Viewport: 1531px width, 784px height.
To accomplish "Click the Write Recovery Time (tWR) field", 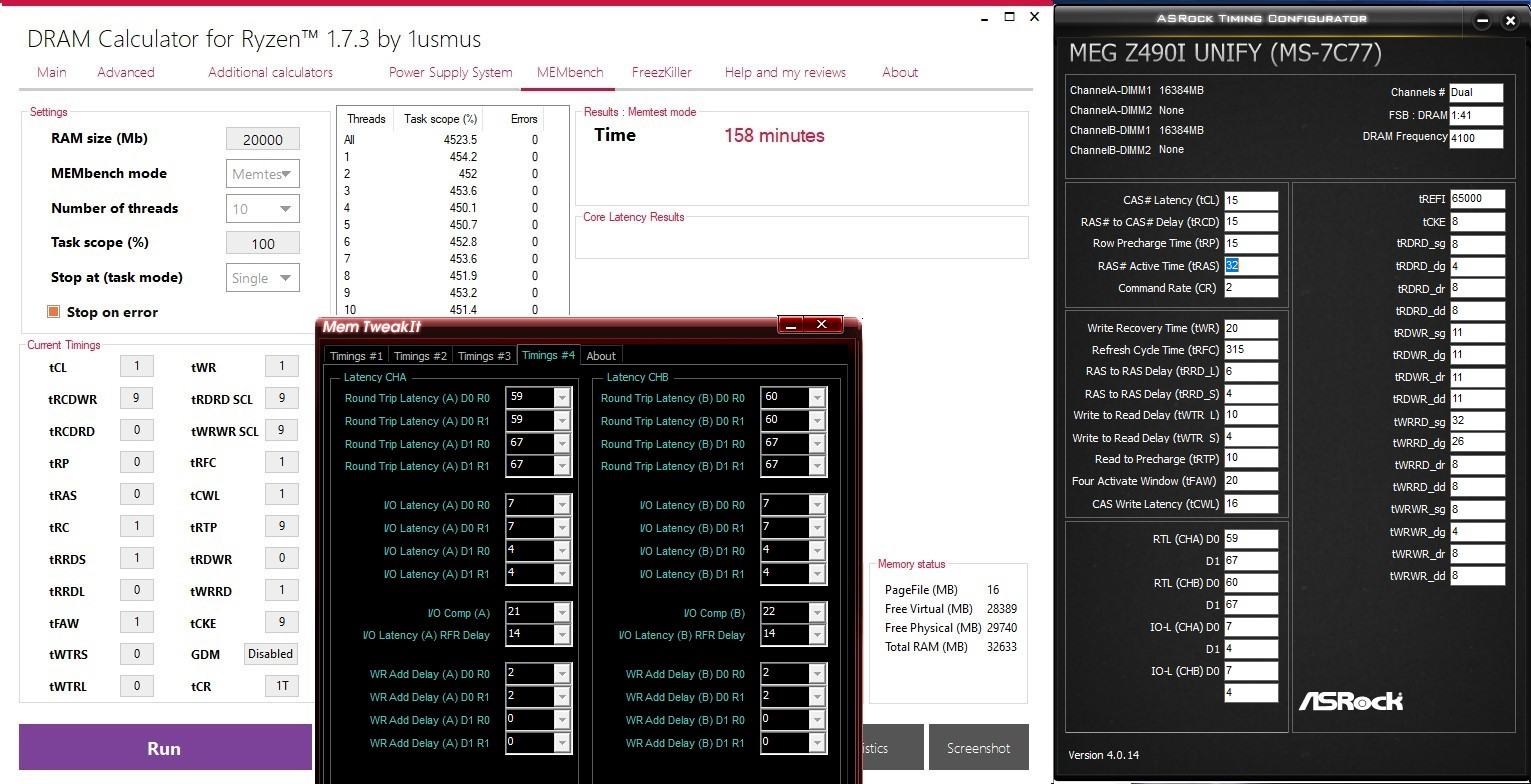I will coord(1251,328).
